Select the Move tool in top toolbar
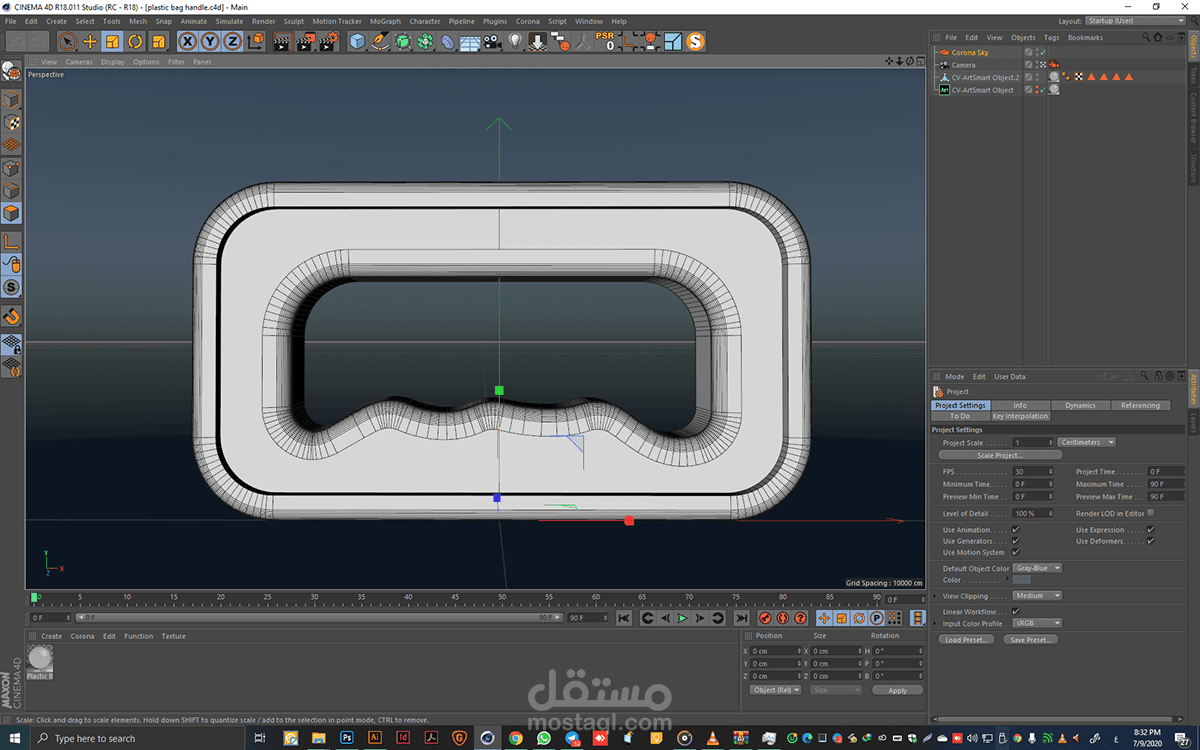Image resolution: width=1200 pixels, height=750 pixels. click(90, 41)
